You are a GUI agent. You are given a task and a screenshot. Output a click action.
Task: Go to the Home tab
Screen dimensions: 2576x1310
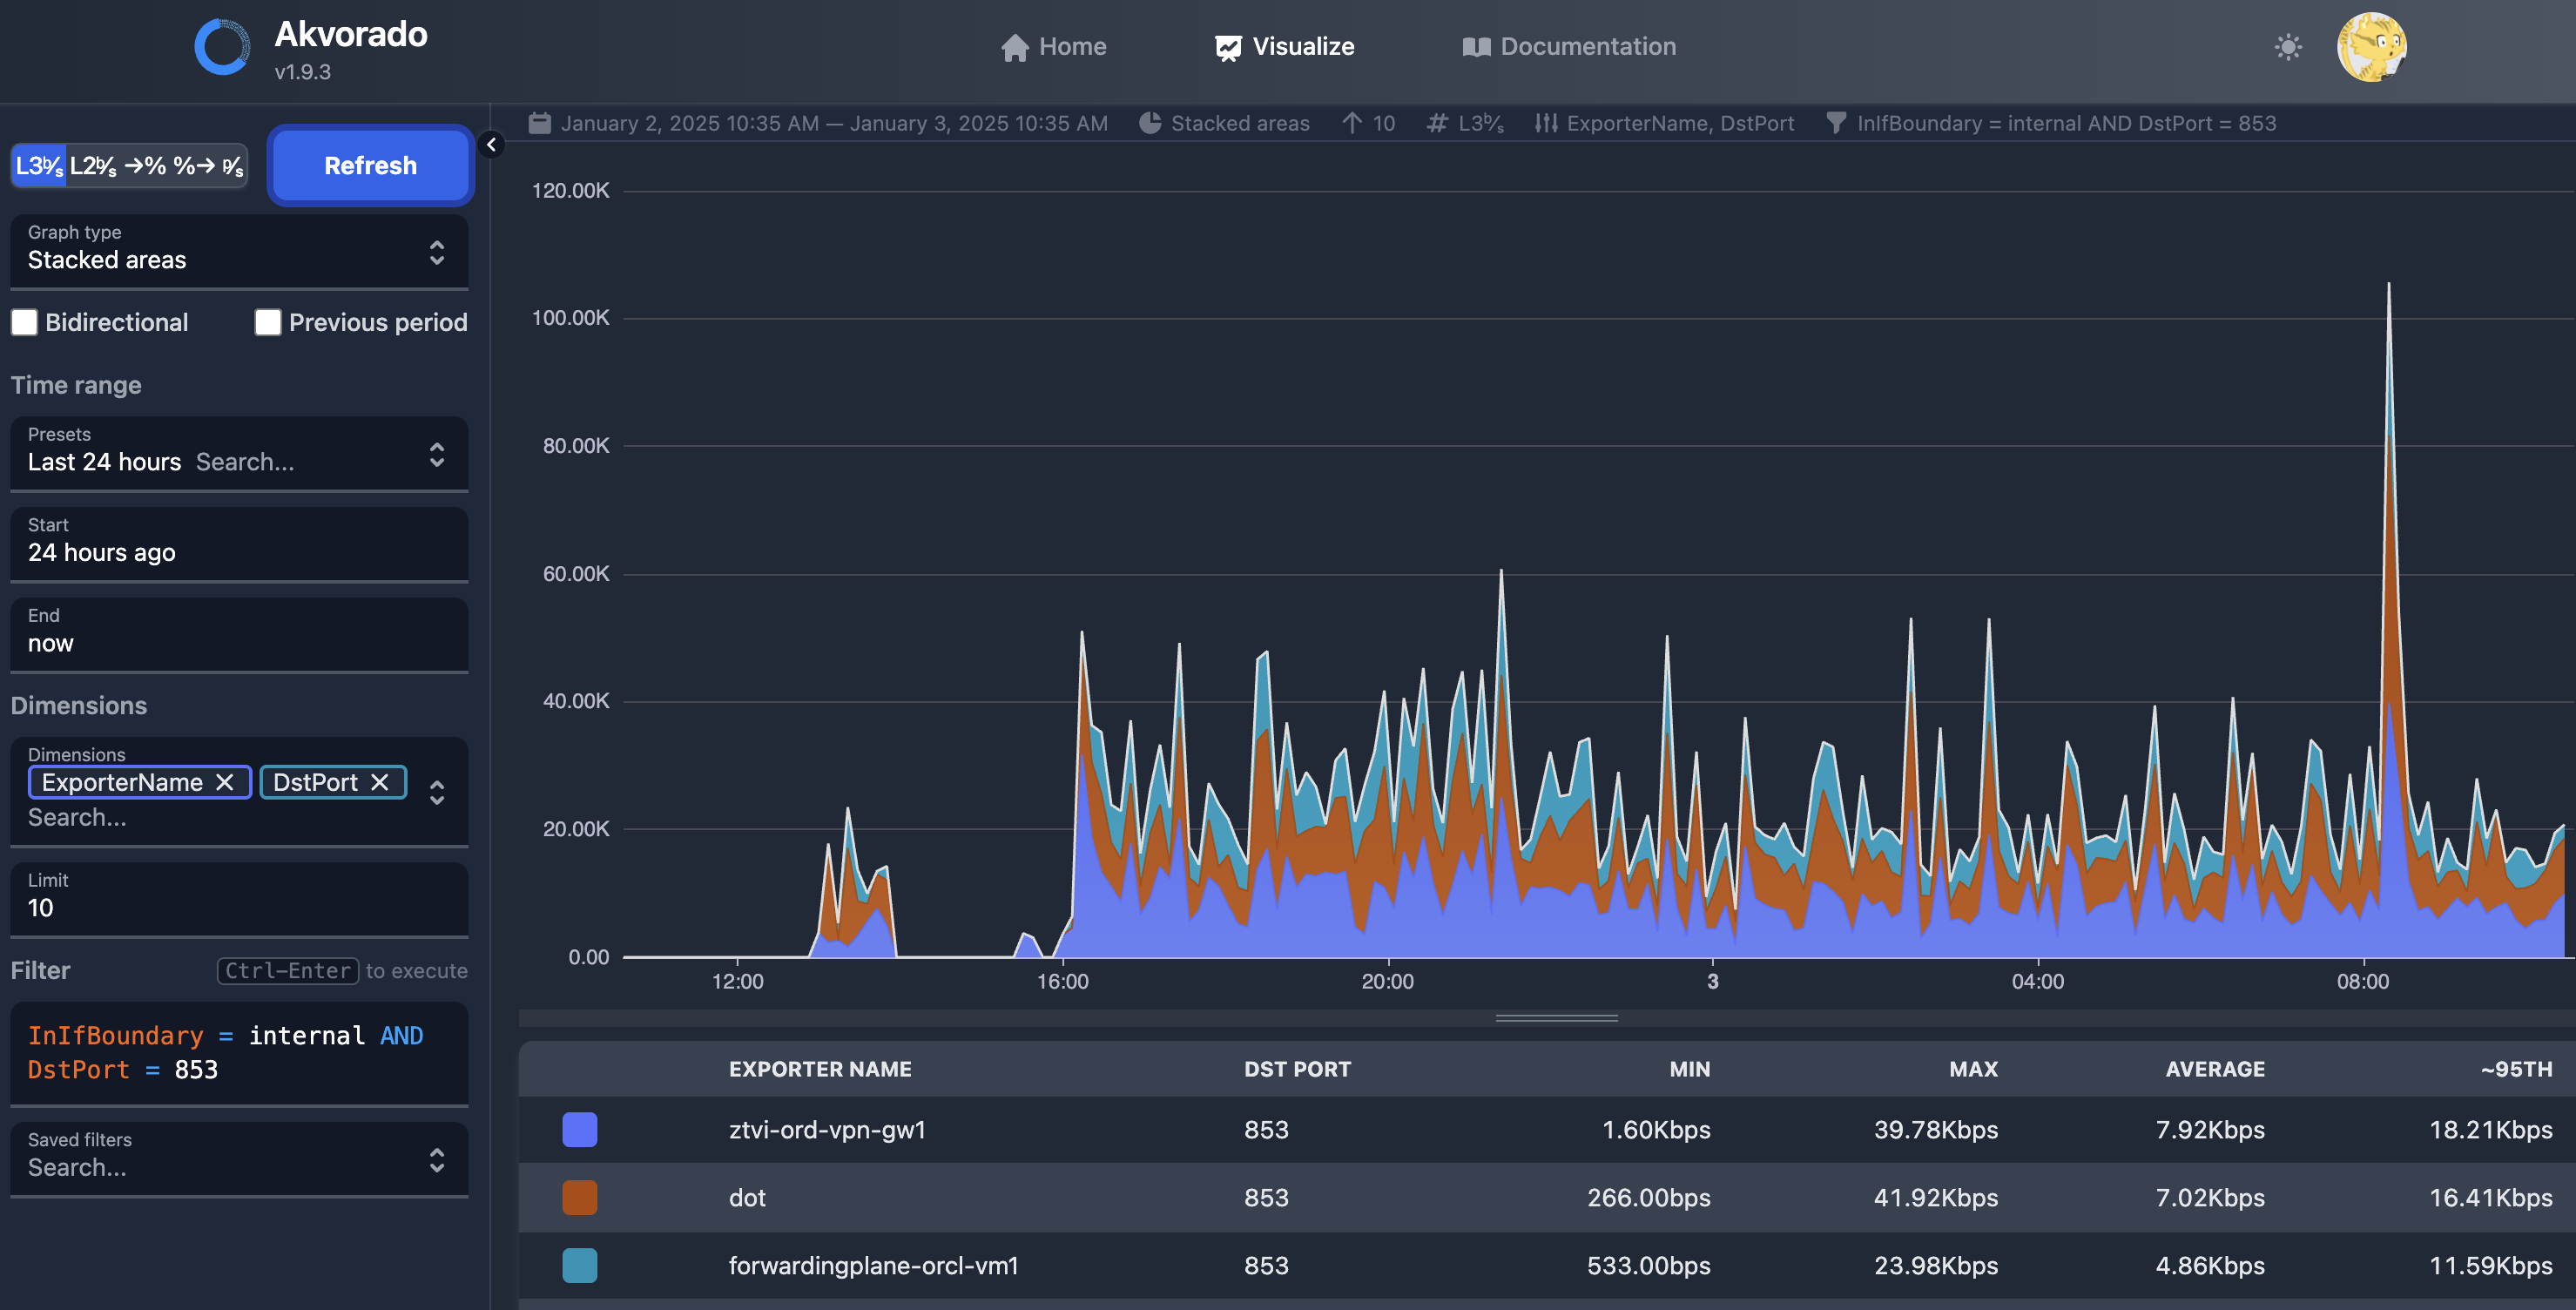tap(1053, 47)
